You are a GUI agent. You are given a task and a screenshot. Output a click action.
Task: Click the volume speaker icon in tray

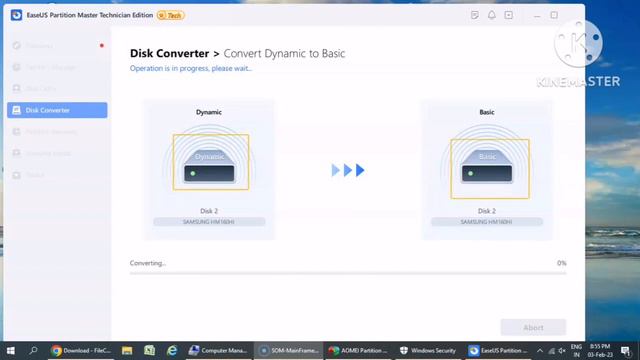pos(562,351)
